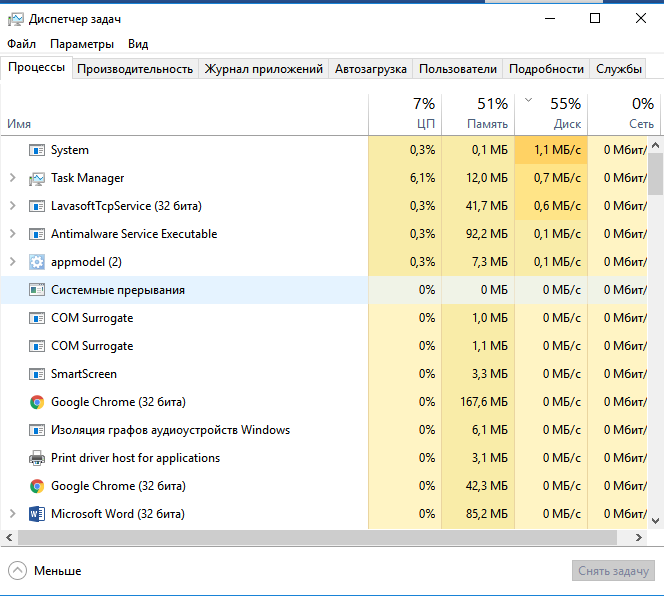The image size is (664, 596).
Task: Expand the LavasoftTcpService process group
Action: point(12,206)
